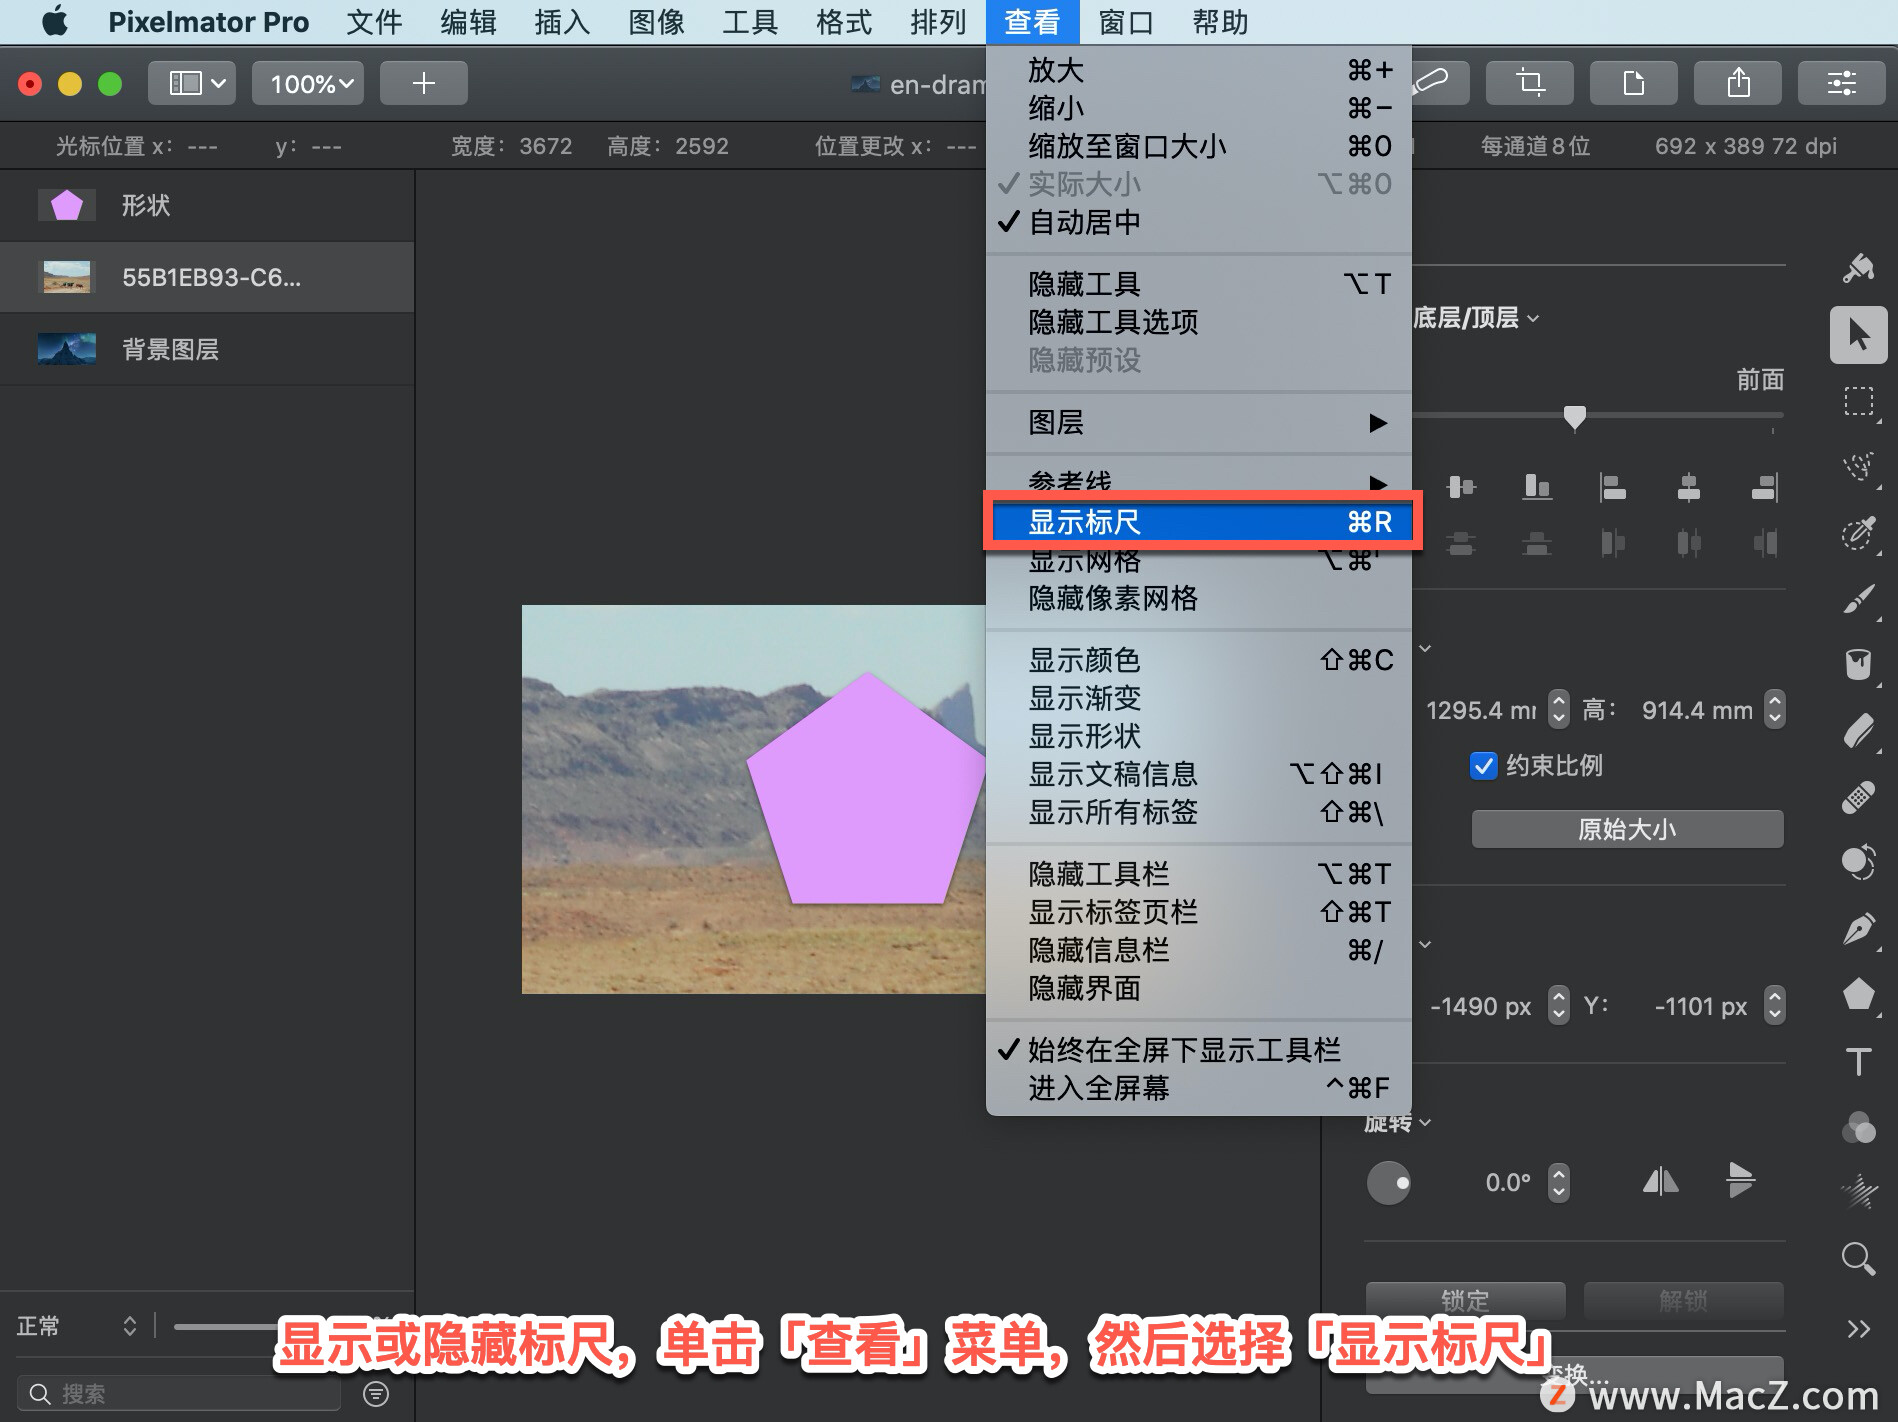This screenshot has height=1422, width=1898.
Task: Choose 放大 zoom in menu item
Action: click(x=1198, y=70)
